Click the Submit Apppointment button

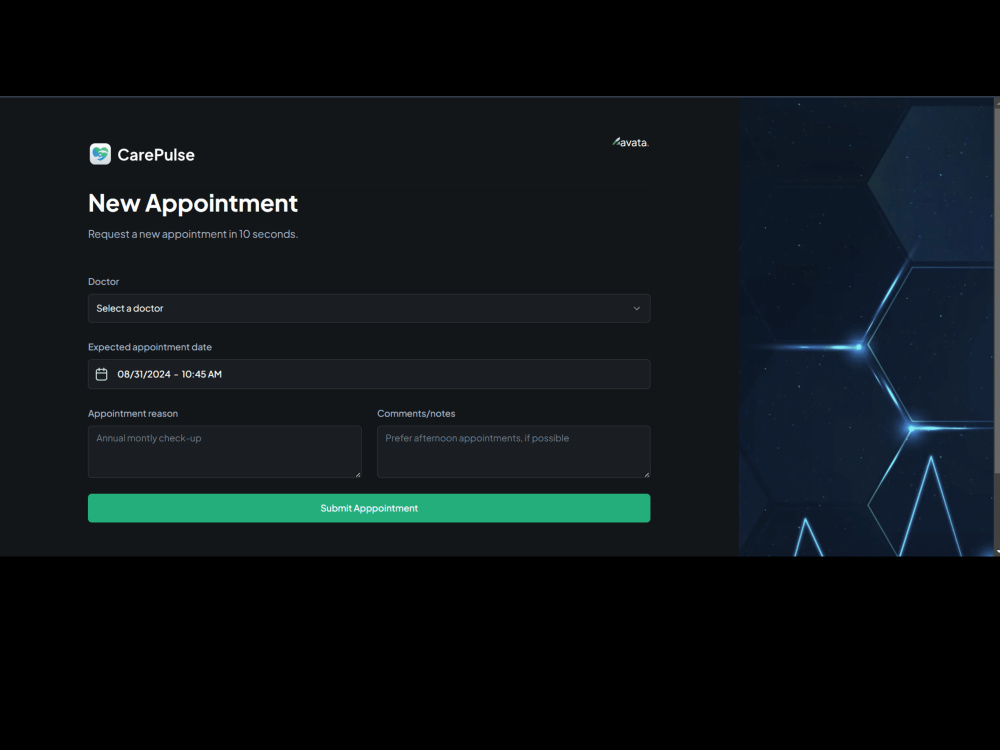369,508
